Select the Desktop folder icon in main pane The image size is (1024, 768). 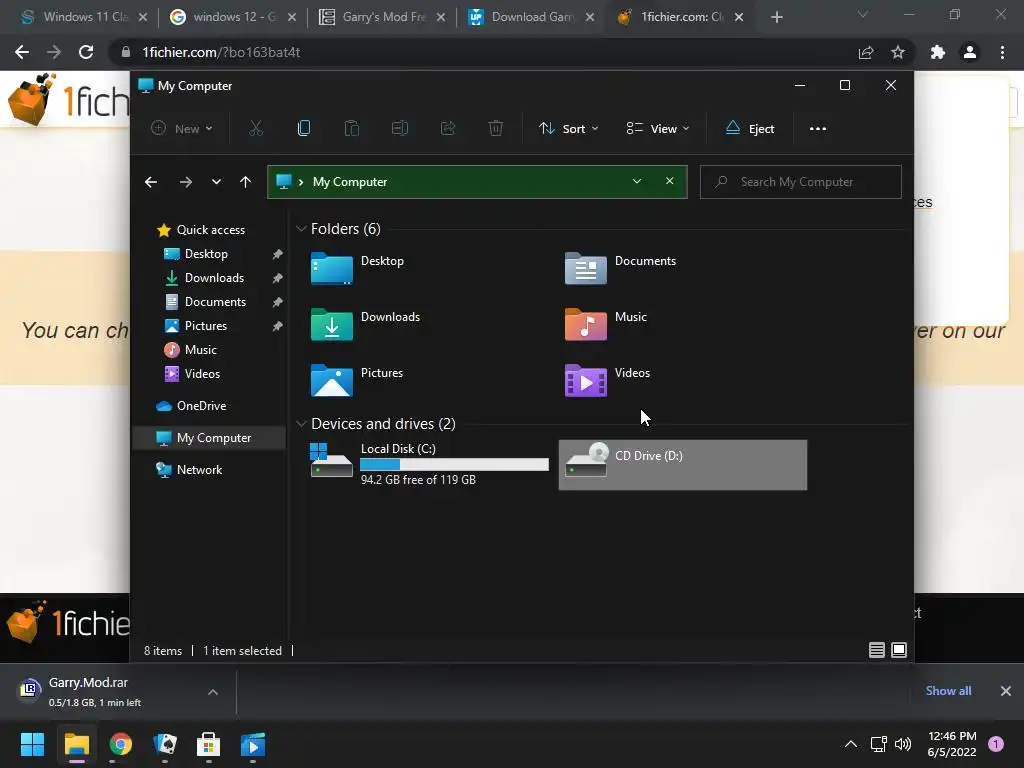click(332, 268)
